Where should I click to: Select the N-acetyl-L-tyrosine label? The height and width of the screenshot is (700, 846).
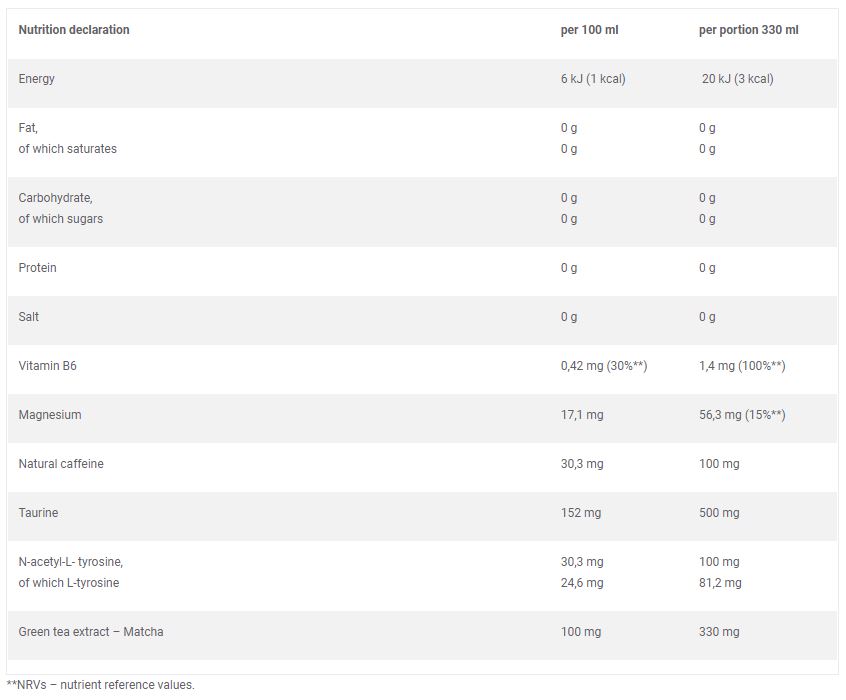tap(71, 562)
